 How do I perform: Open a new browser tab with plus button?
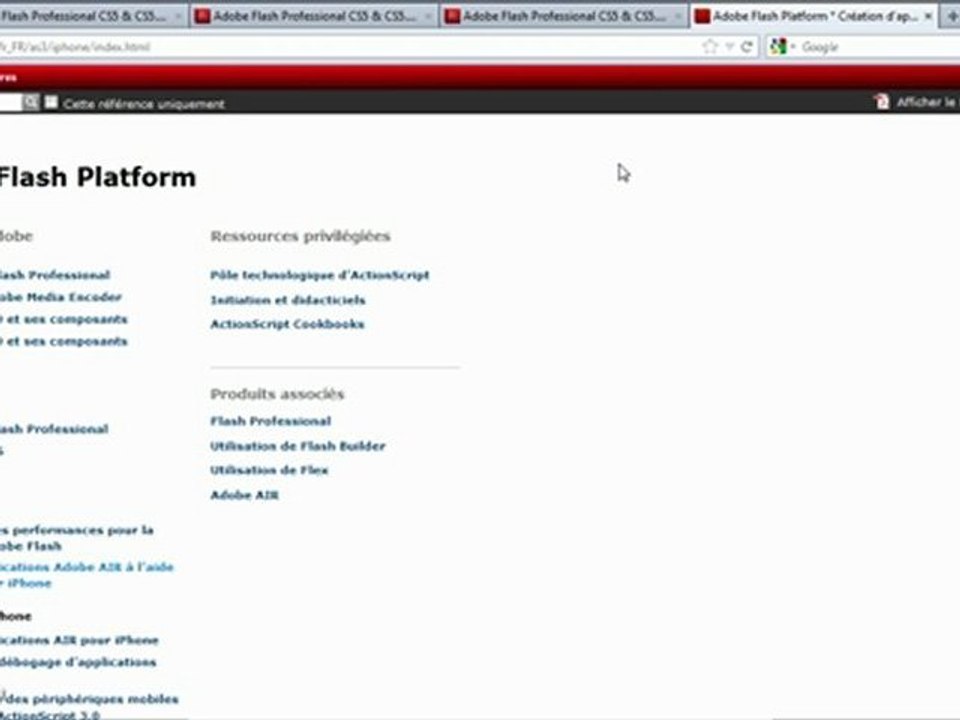952,17
